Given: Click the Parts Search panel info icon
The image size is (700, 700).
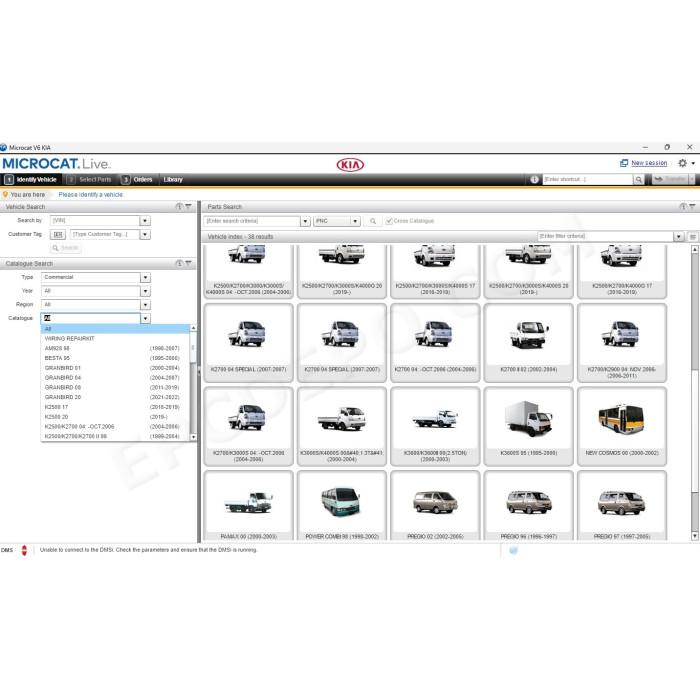Looking at the screenshot, I should 683,207.
